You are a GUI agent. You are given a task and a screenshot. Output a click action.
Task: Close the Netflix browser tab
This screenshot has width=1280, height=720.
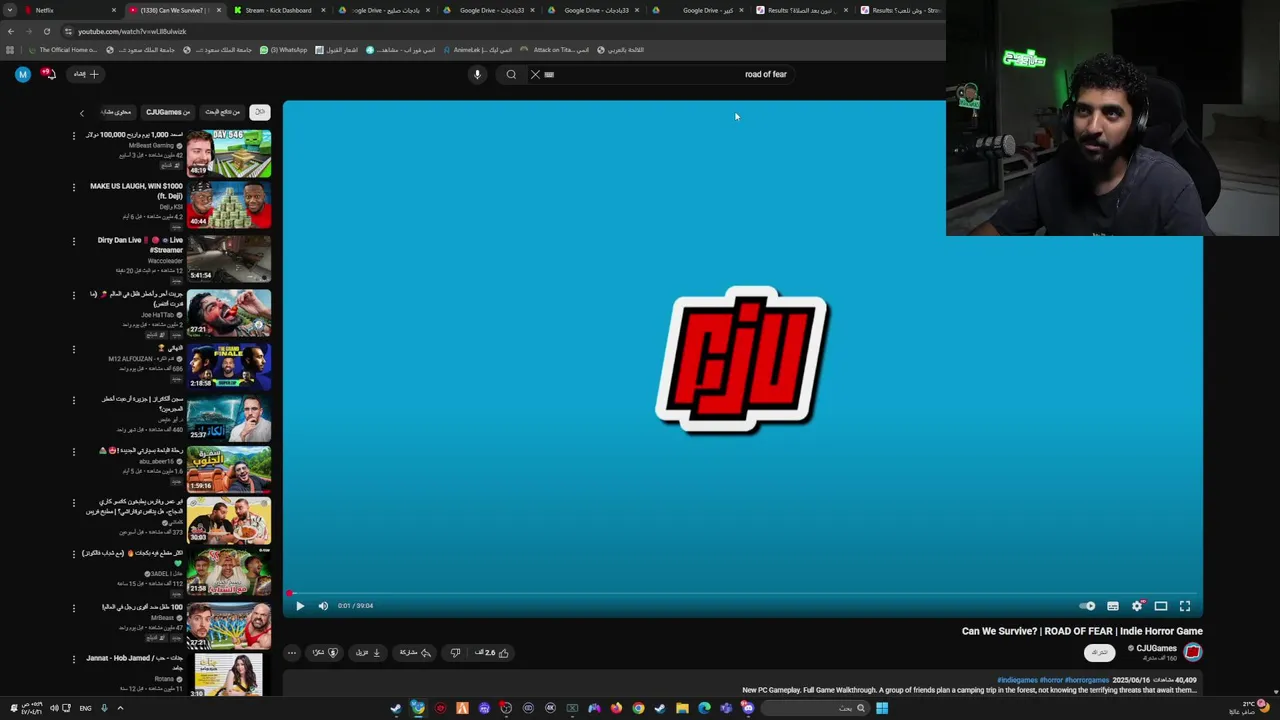tap(113, 10)
